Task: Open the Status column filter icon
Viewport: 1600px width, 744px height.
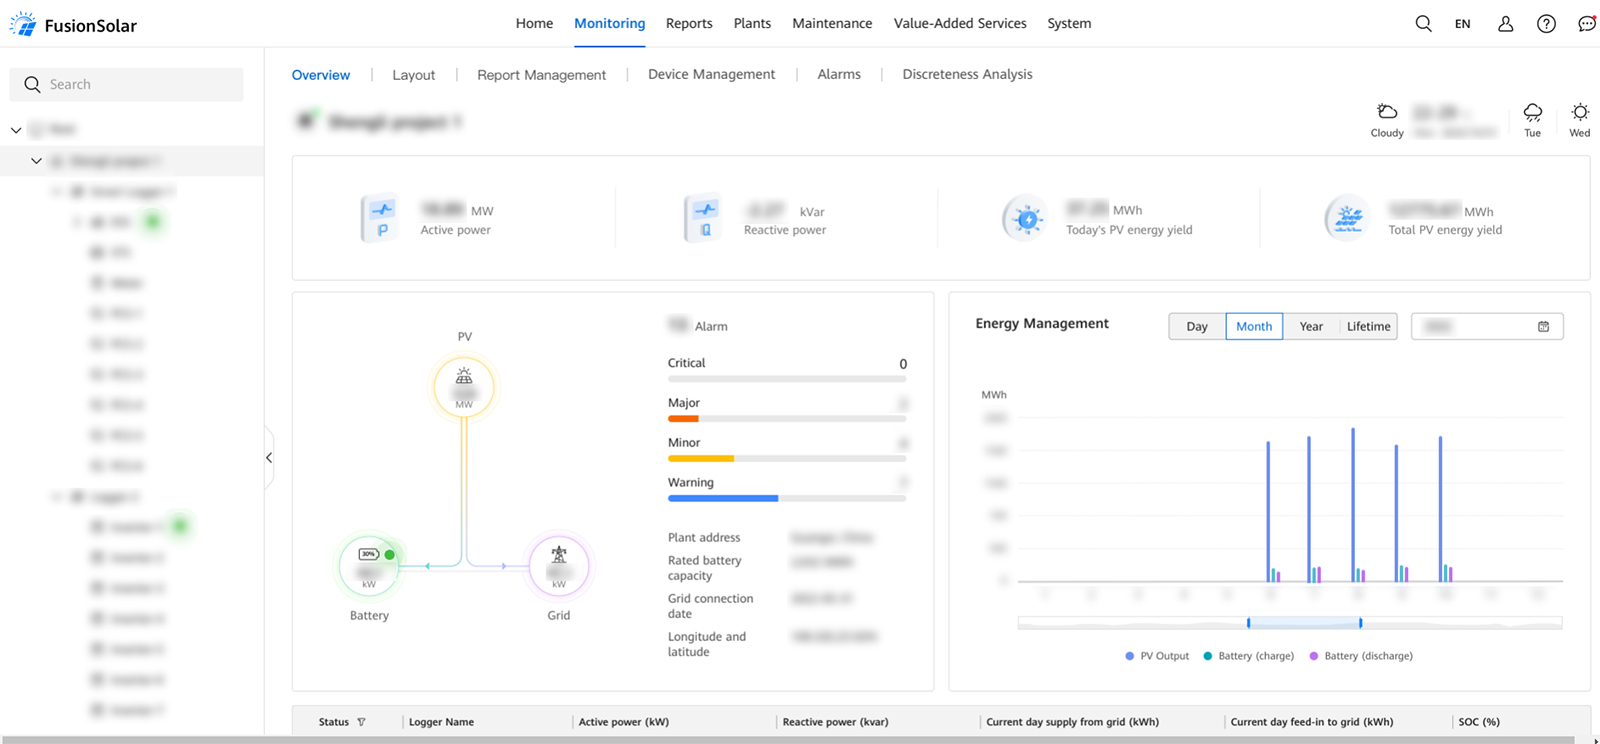Action: [361, 722]
